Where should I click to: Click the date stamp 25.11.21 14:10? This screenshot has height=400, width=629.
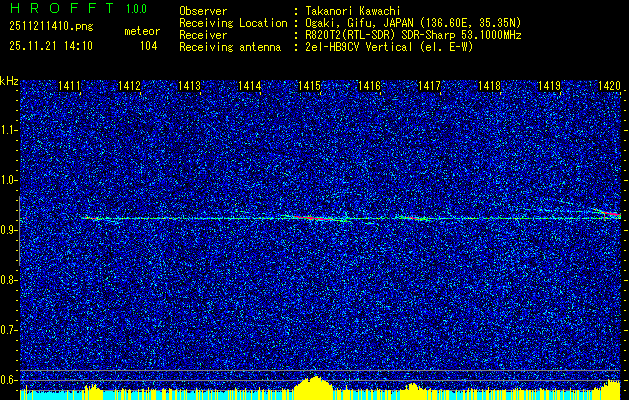tap(51, 46)
